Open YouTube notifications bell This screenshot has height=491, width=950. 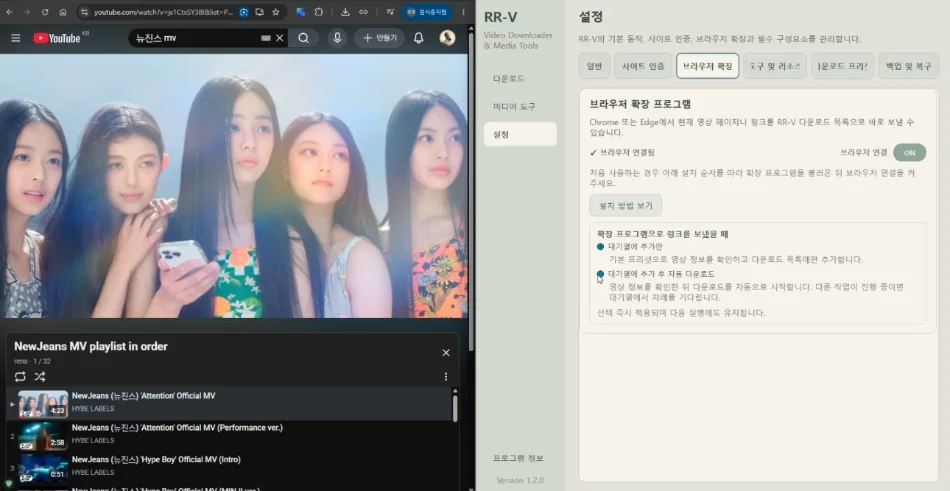[x=418, y=38]
